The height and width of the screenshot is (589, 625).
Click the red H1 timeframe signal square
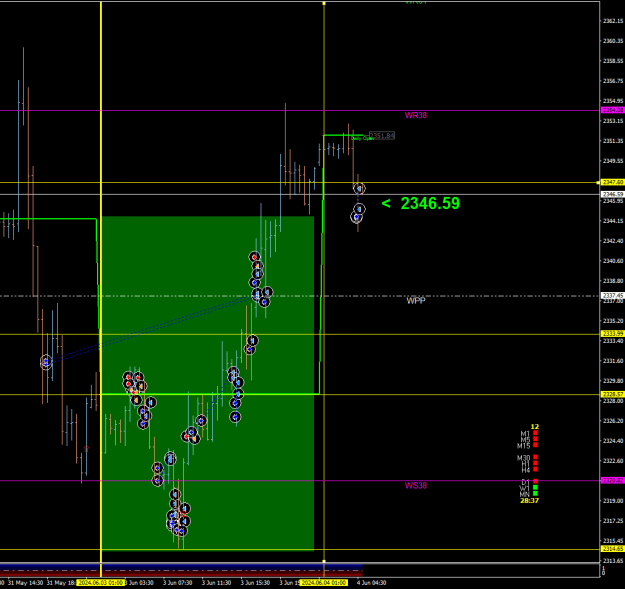[535, 463]
